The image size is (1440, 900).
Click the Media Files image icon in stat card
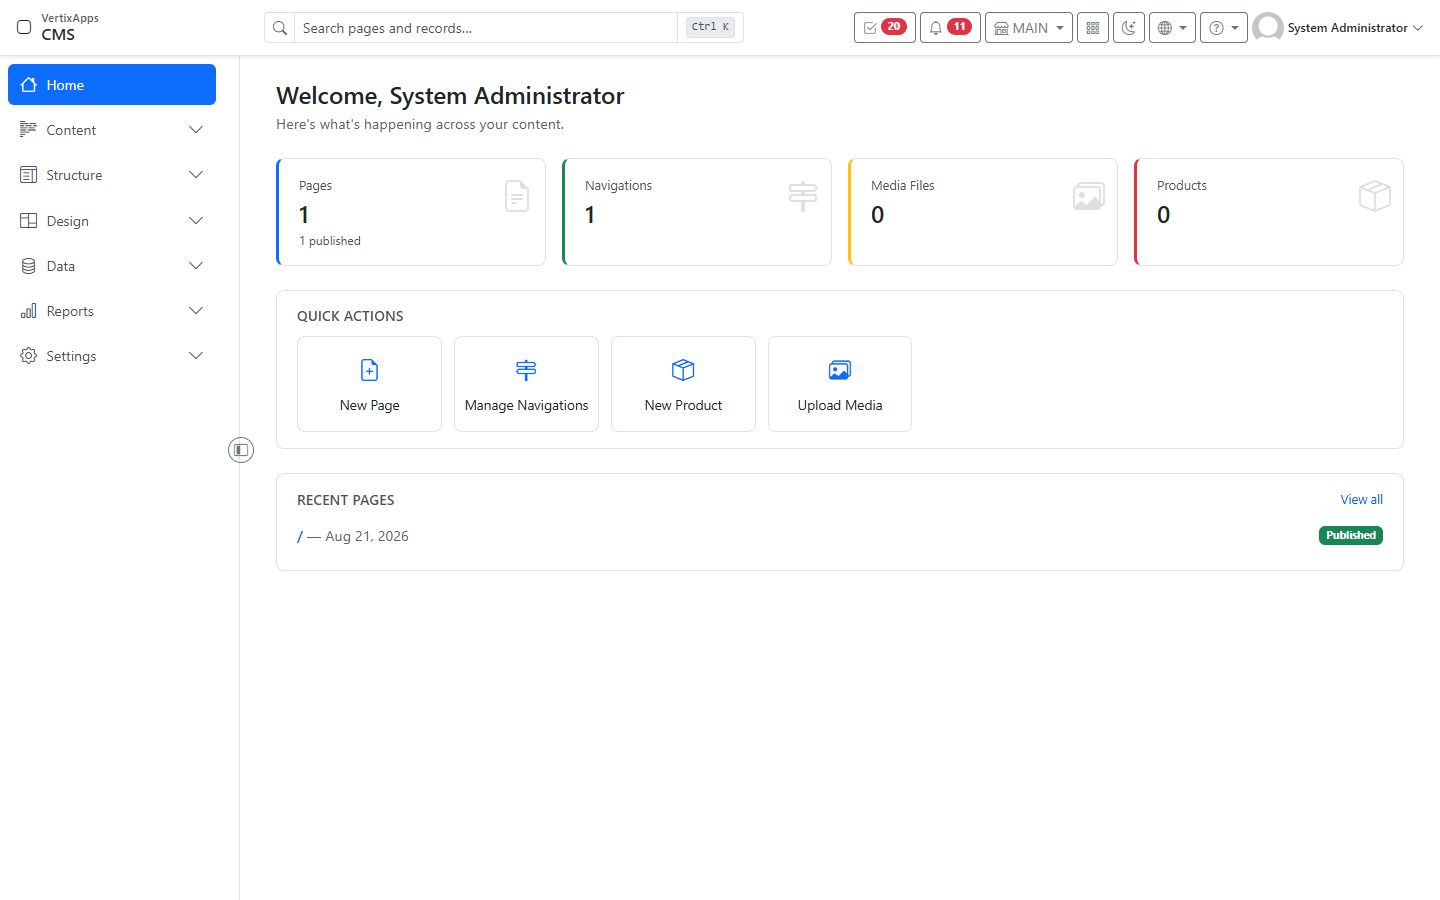click(1089, 196)
